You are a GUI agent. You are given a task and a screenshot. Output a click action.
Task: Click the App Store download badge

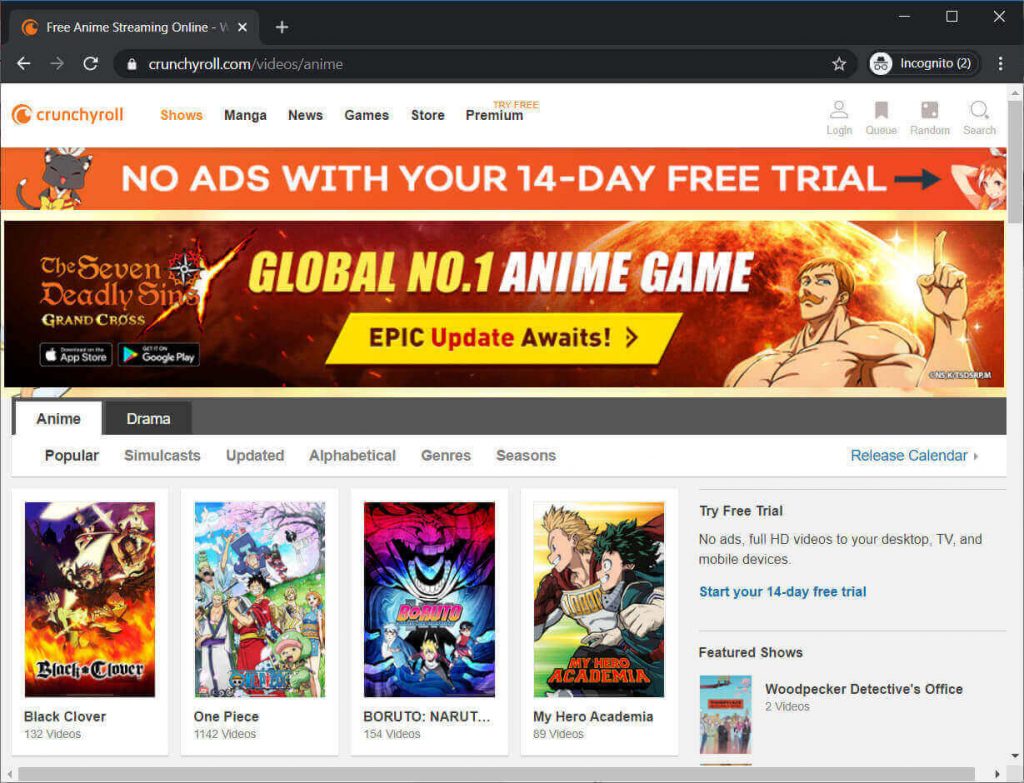pos(76,355)
